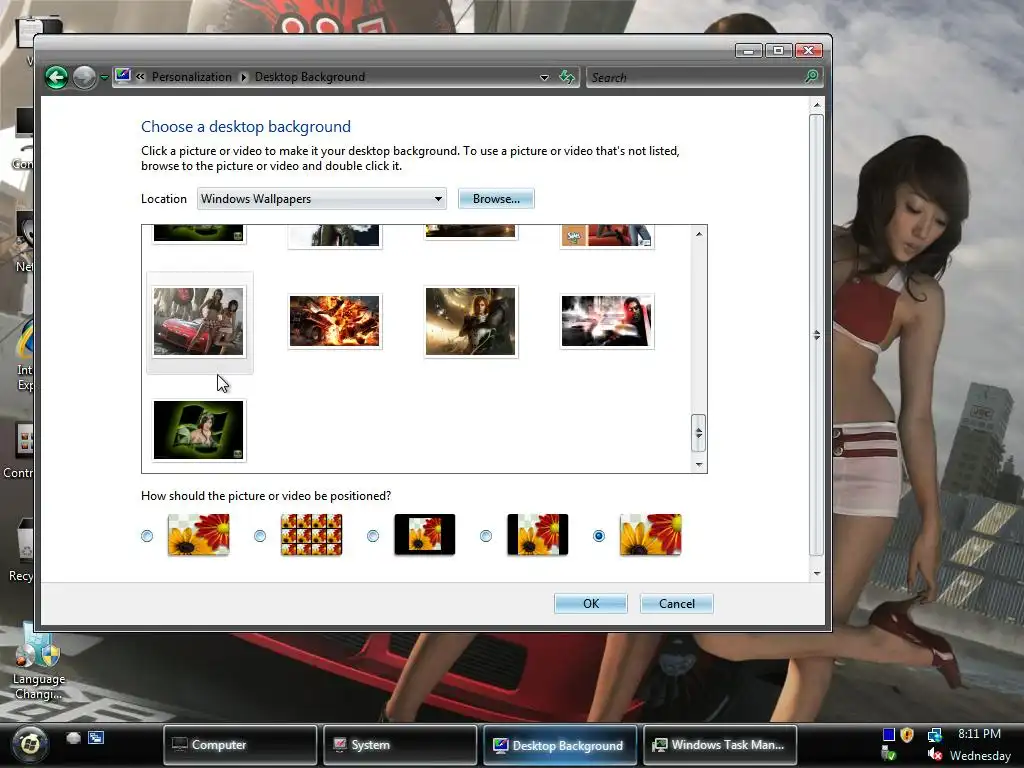Click the cropped flower position preview
This screenshot has width=1024, height=768.
[650, 534]
